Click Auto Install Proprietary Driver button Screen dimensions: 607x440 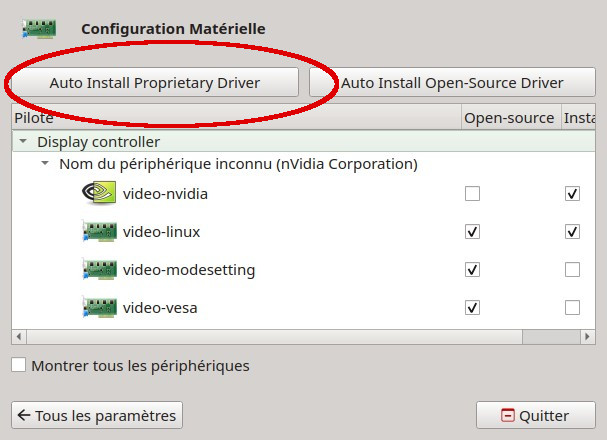[155, 82]
